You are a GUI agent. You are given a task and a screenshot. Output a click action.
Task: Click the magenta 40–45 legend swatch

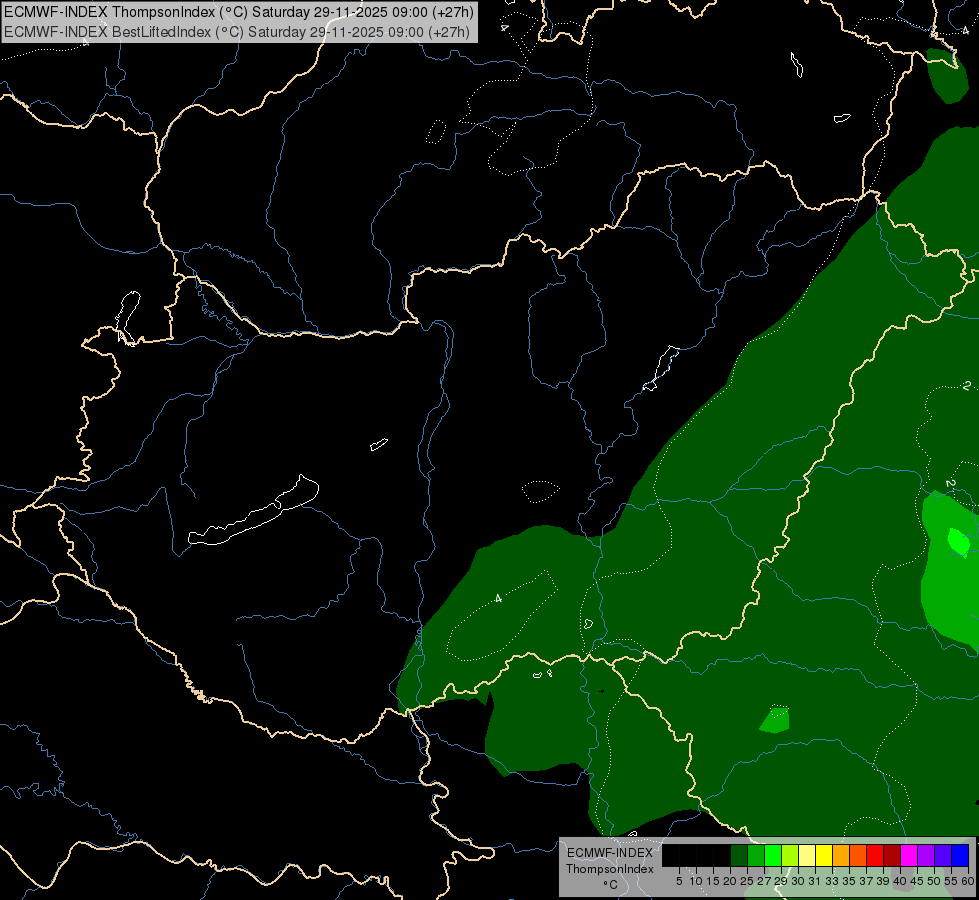click(x=909, y=855)
